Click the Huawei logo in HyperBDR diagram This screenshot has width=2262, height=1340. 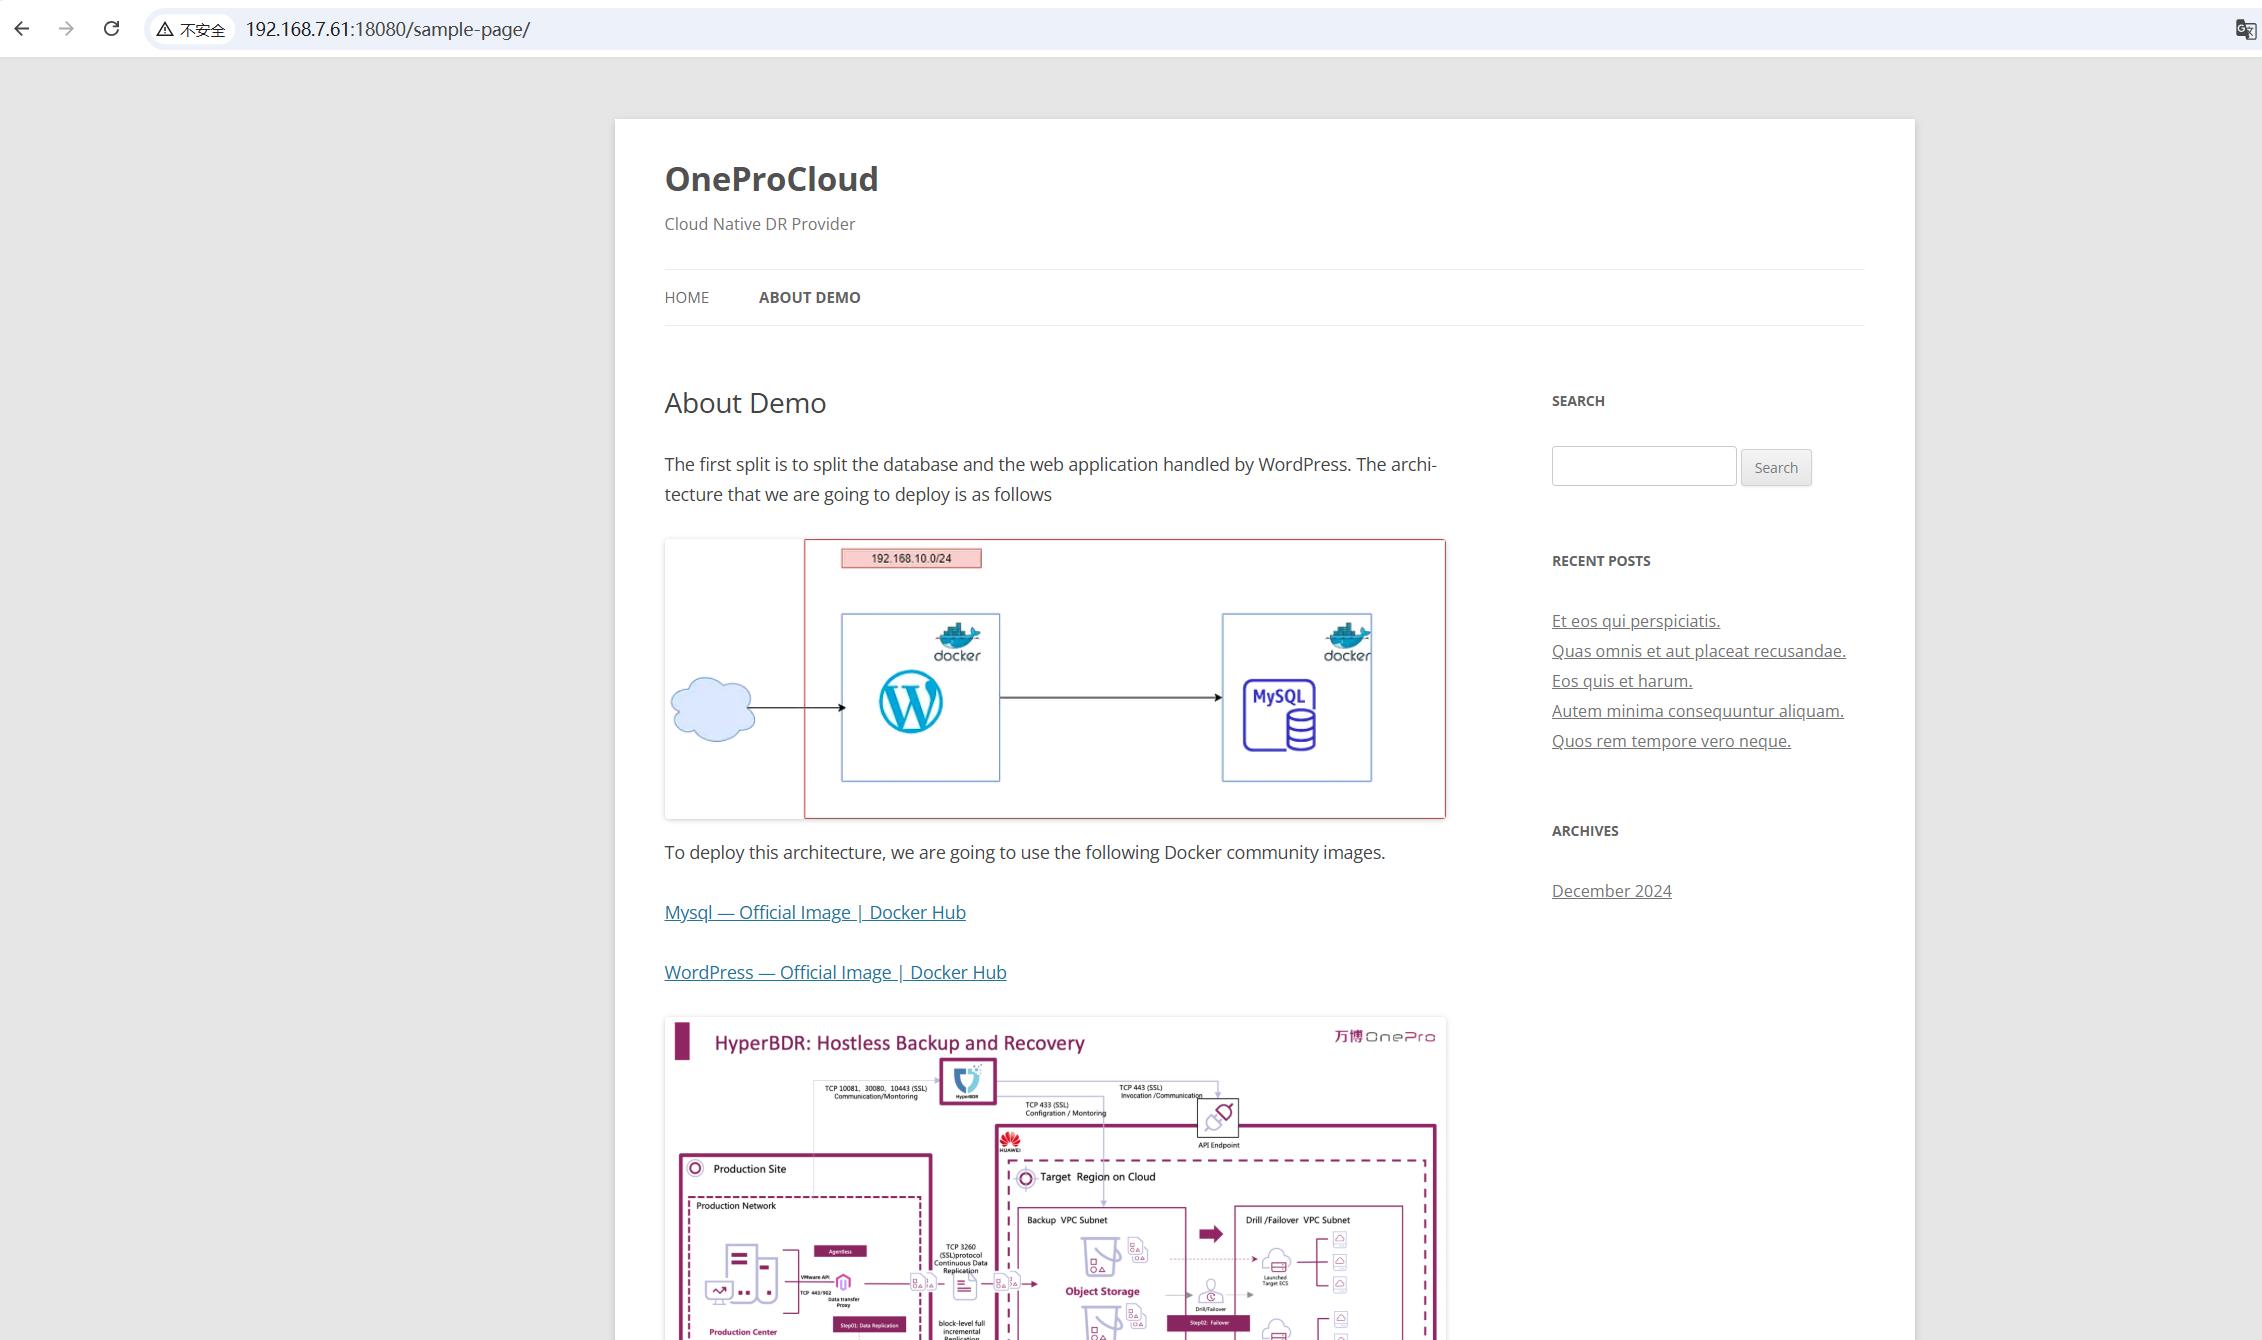[1010, 1141]
